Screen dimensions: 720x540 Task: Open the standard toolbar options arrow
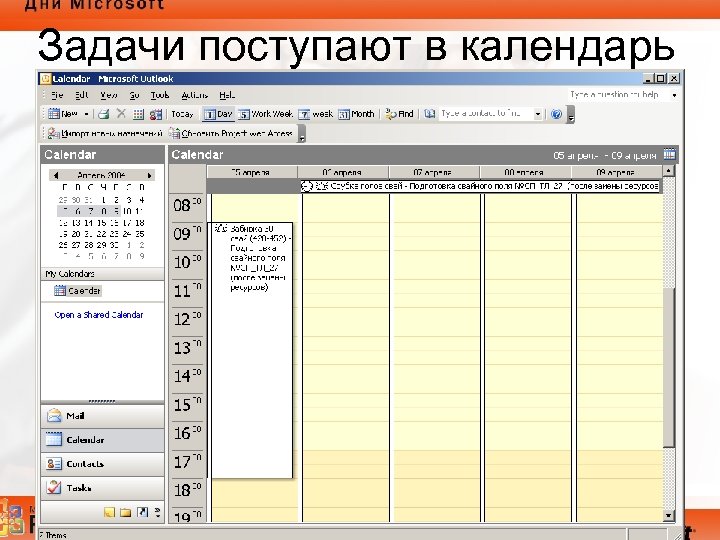click(571, 115)
